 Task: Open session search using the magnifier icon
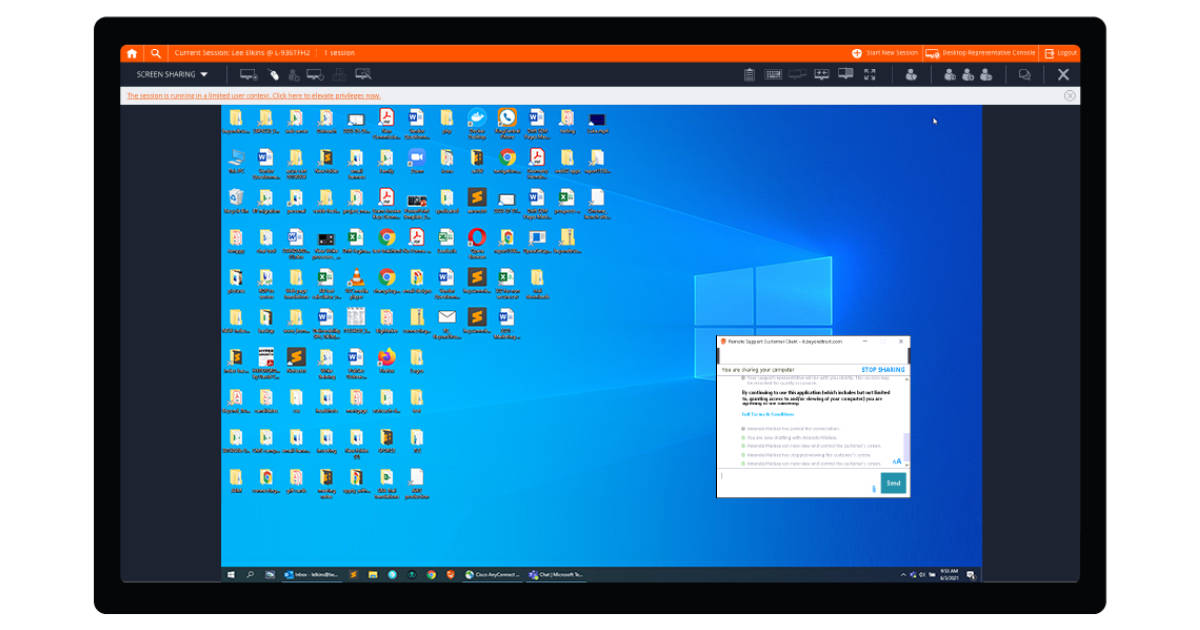click(x=158, y=52)
